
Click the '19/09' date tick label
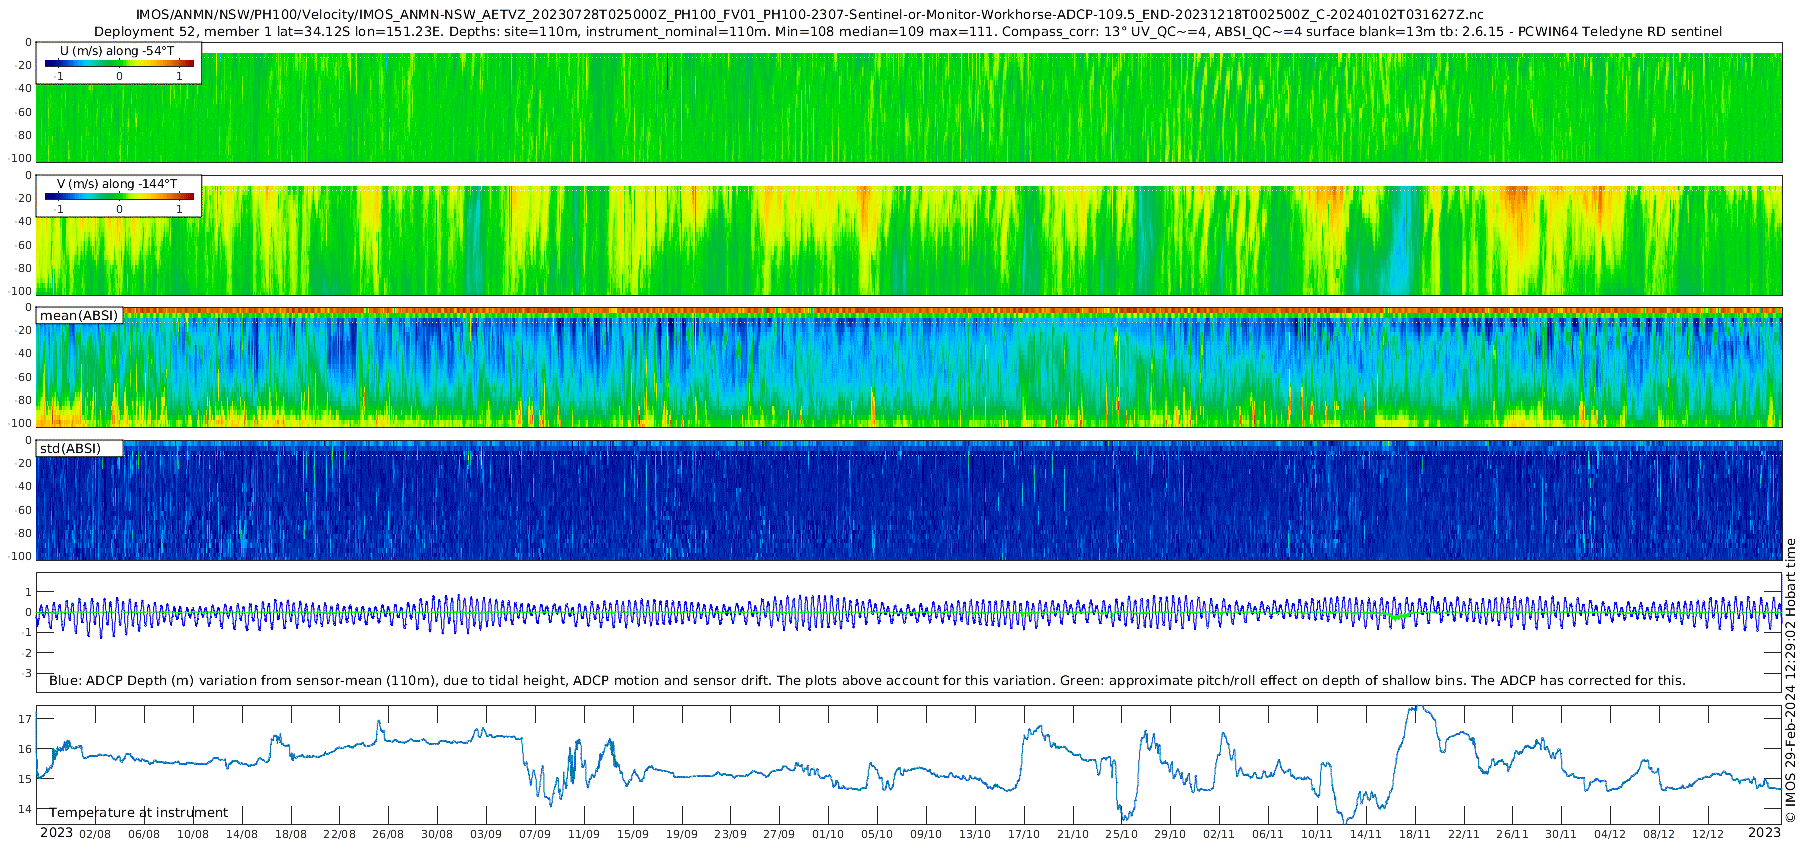[x=682, y=834]
